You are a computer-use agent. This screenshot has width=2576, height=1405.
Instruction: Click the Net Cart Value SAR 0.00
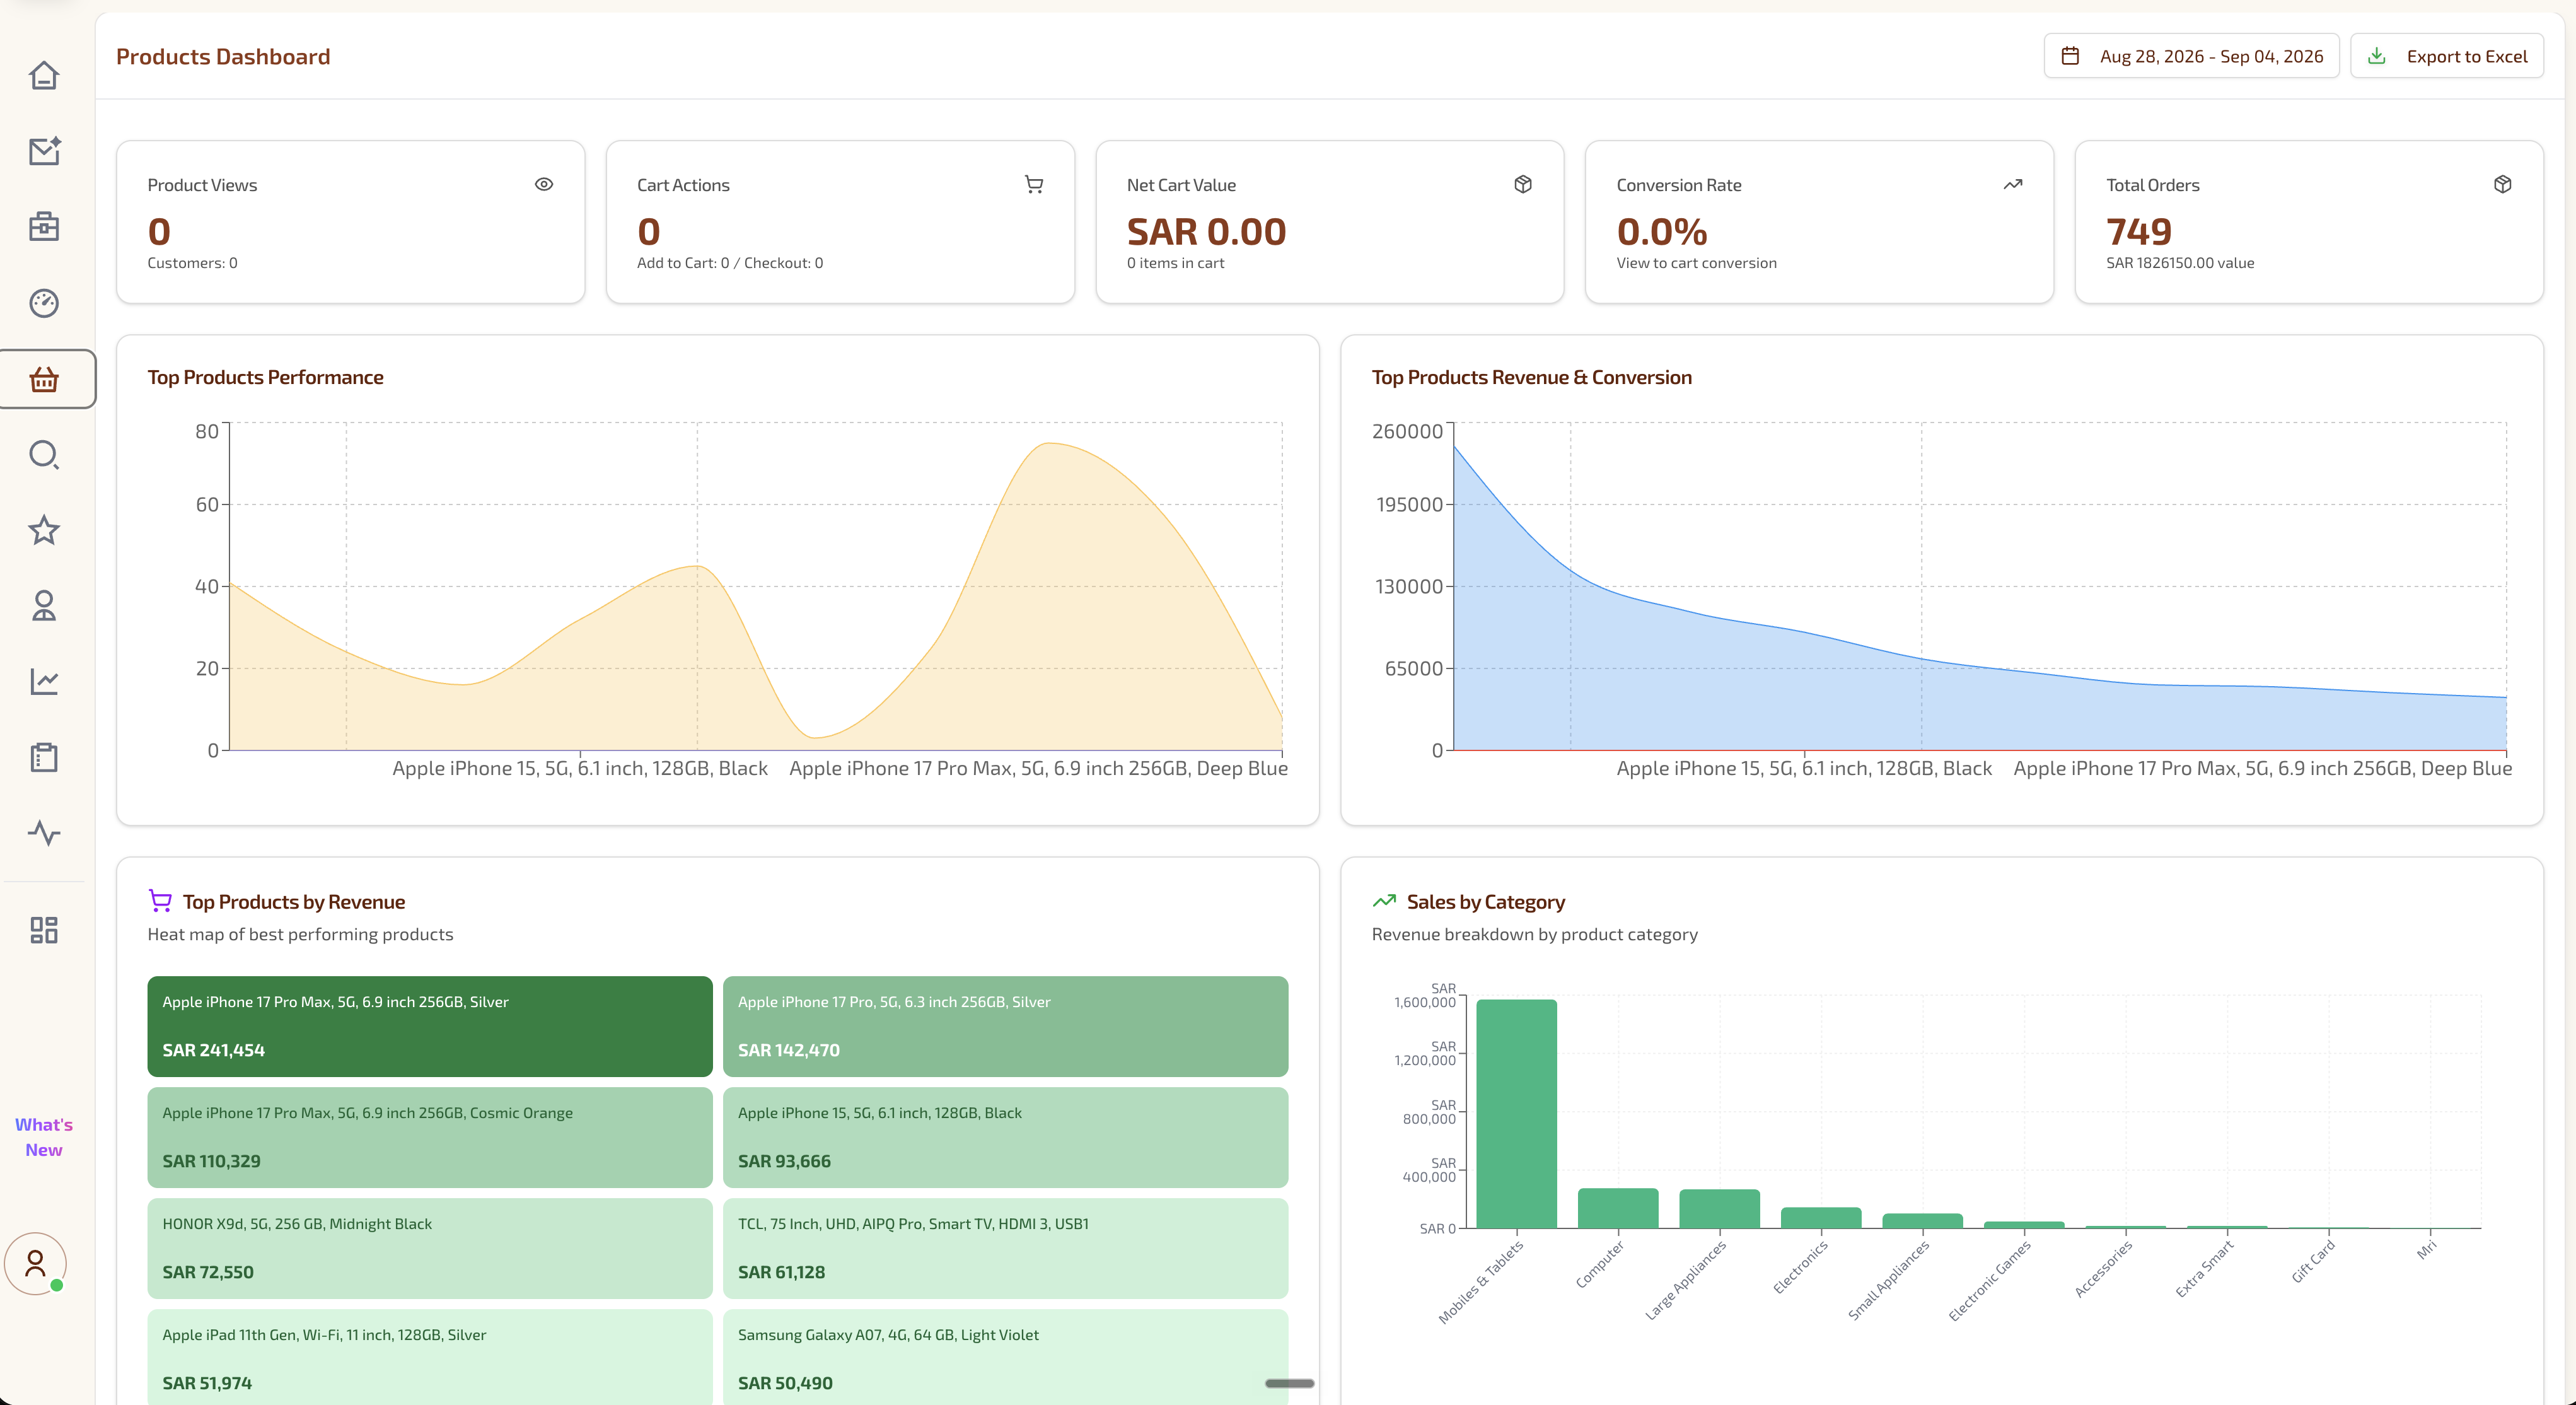[x=1206, y=231]
